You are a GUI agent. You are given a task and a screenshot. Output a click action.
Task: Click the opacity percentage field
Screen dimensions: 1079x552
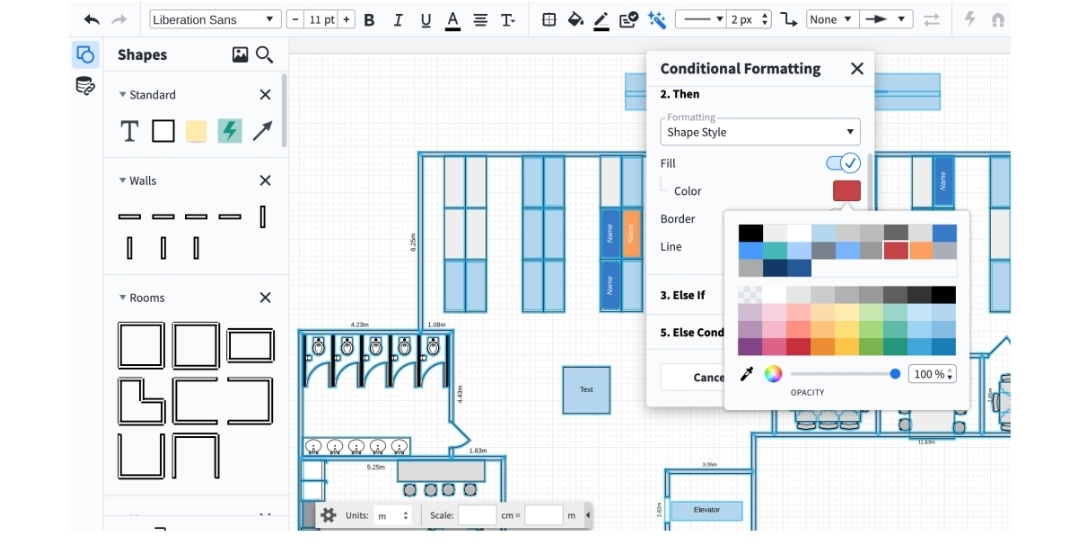click(x=931, y=374)
